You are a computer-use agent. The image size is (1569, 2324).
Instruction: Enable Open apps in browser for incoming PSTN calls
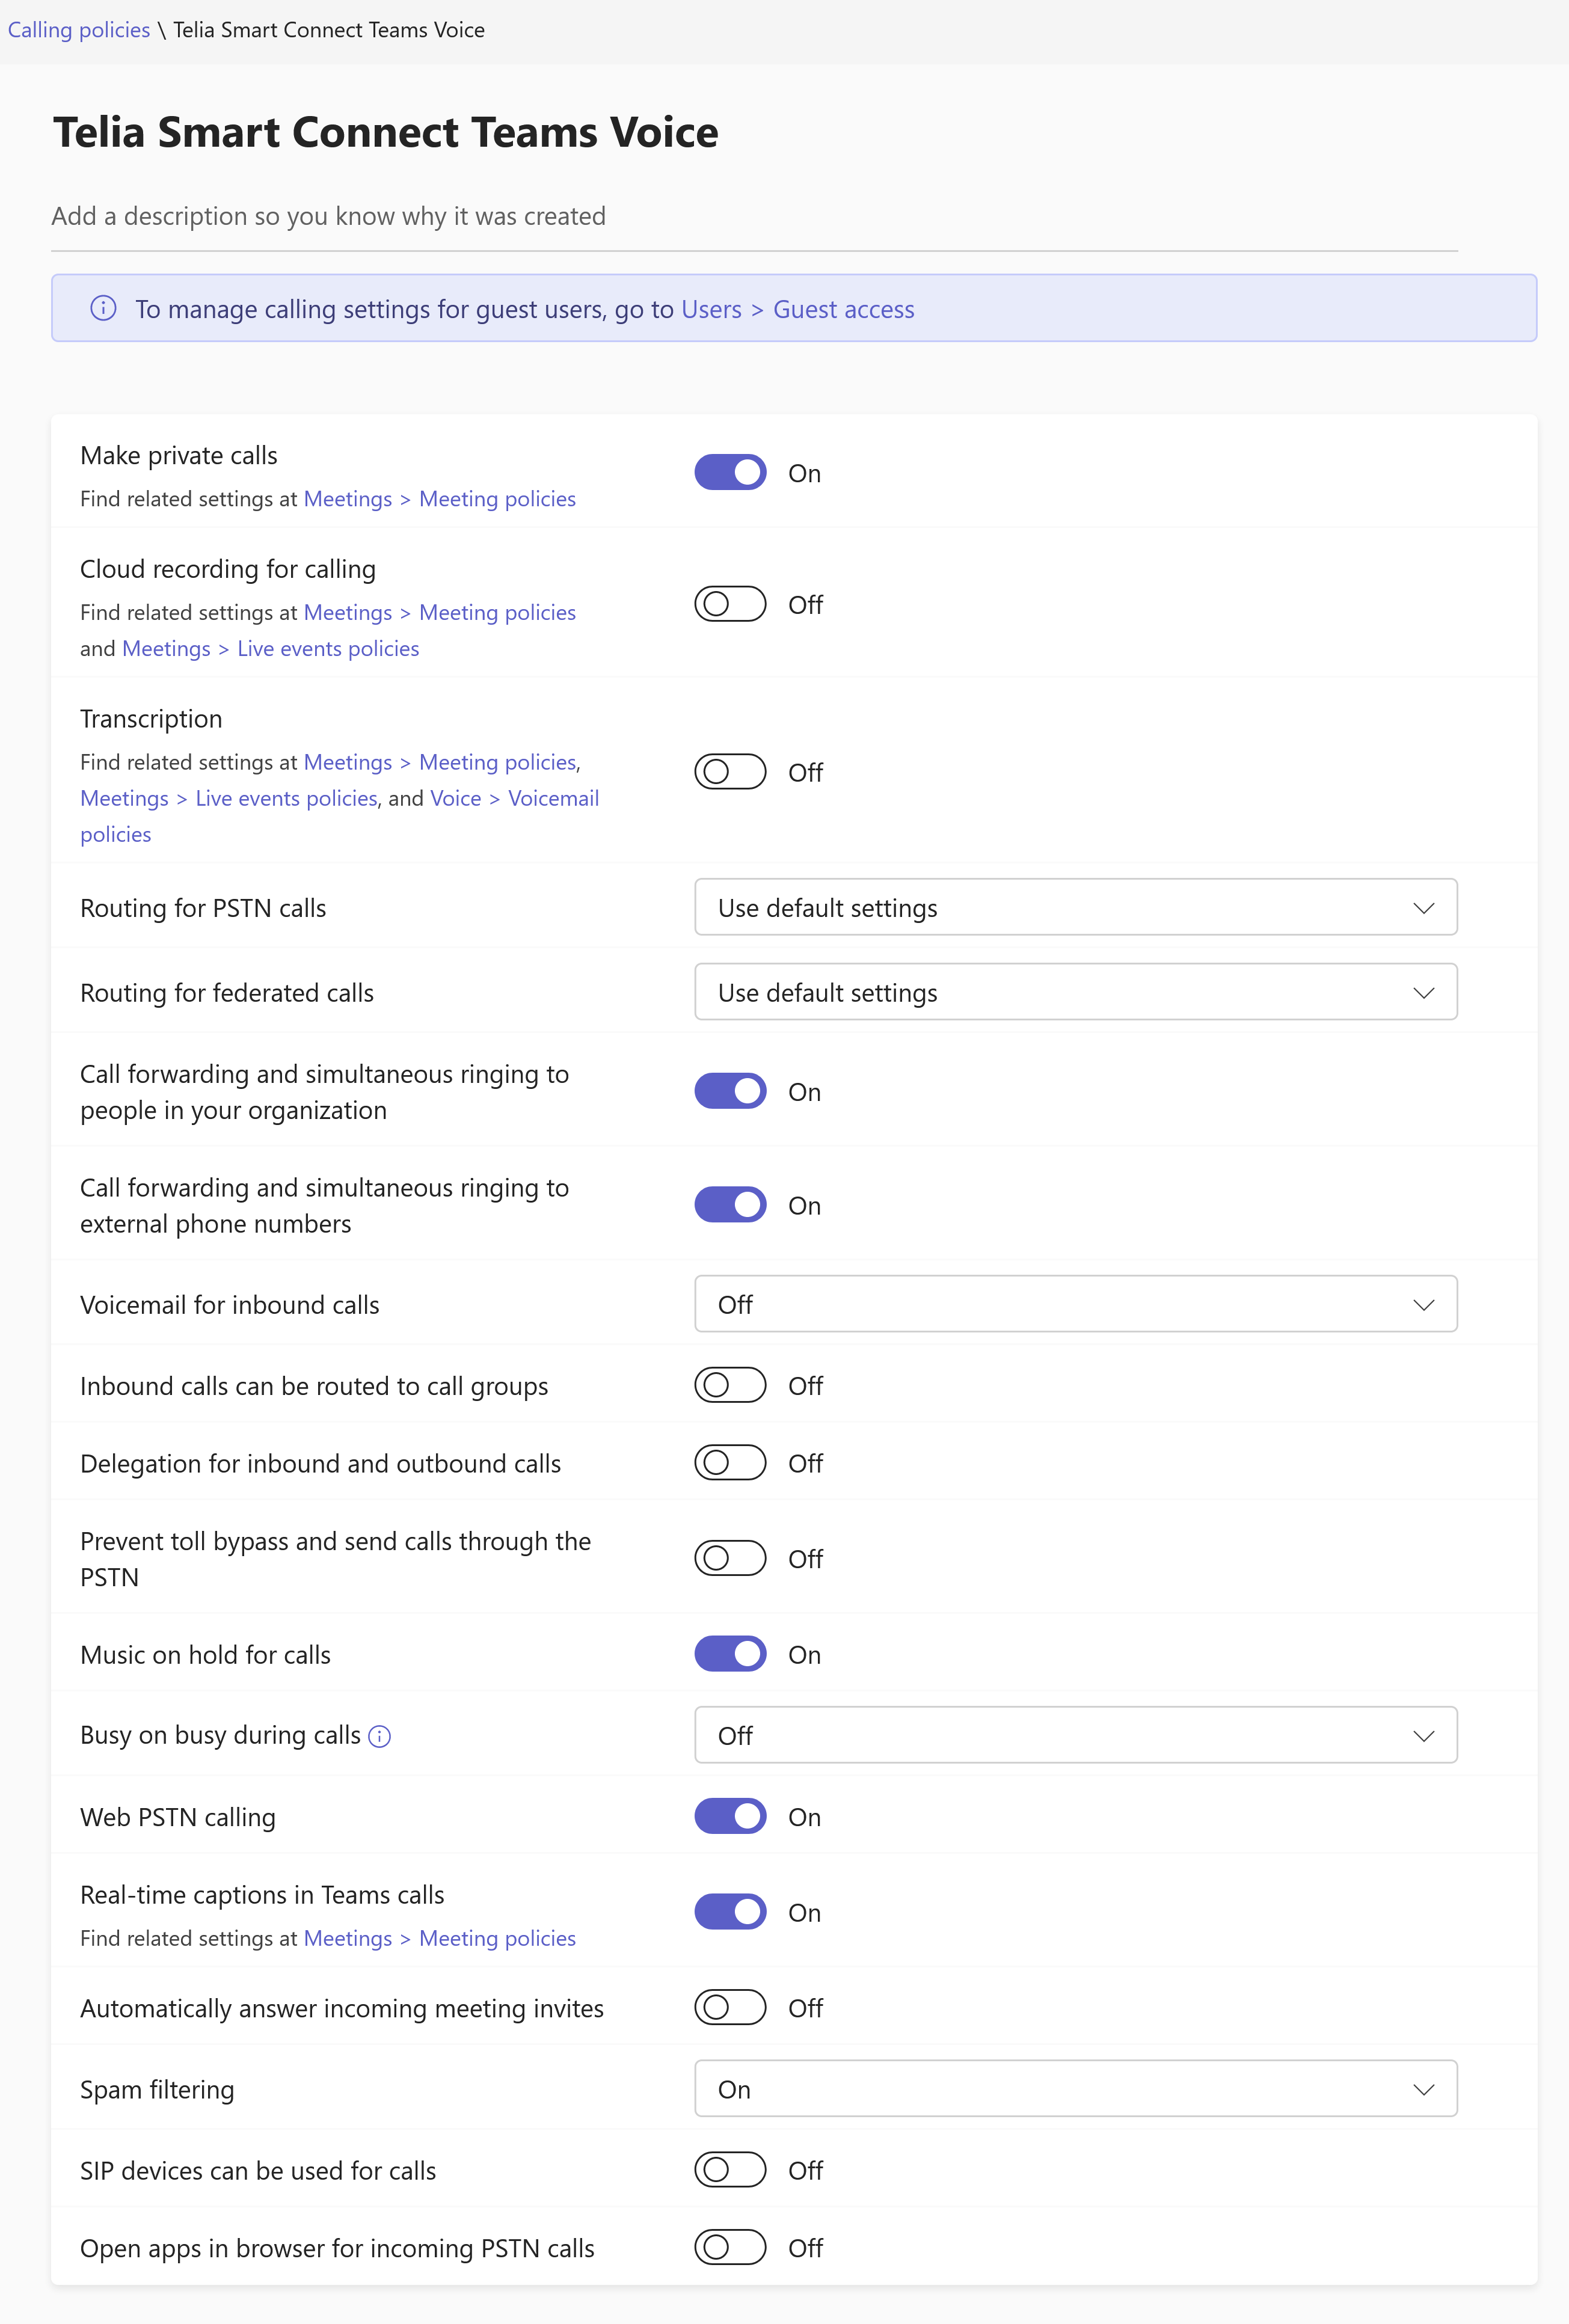tap(730, 2248)
